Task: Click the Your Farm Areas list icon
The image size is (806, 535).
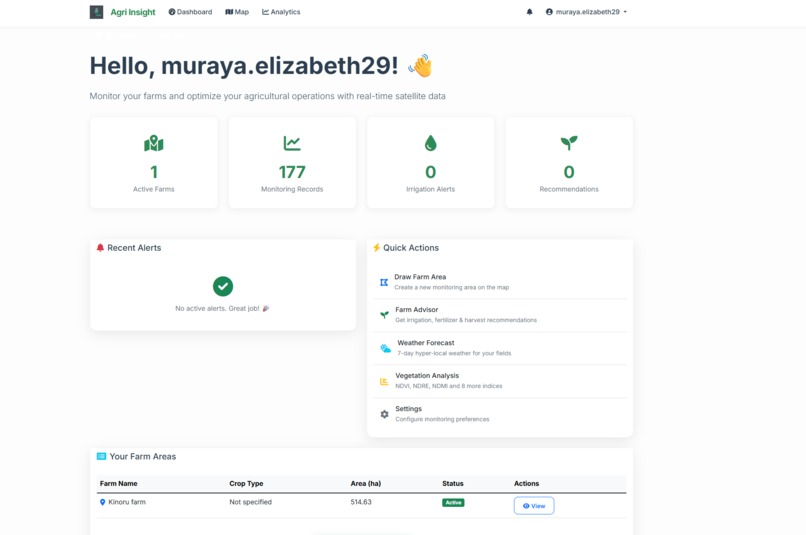Action: click(101, 456)
